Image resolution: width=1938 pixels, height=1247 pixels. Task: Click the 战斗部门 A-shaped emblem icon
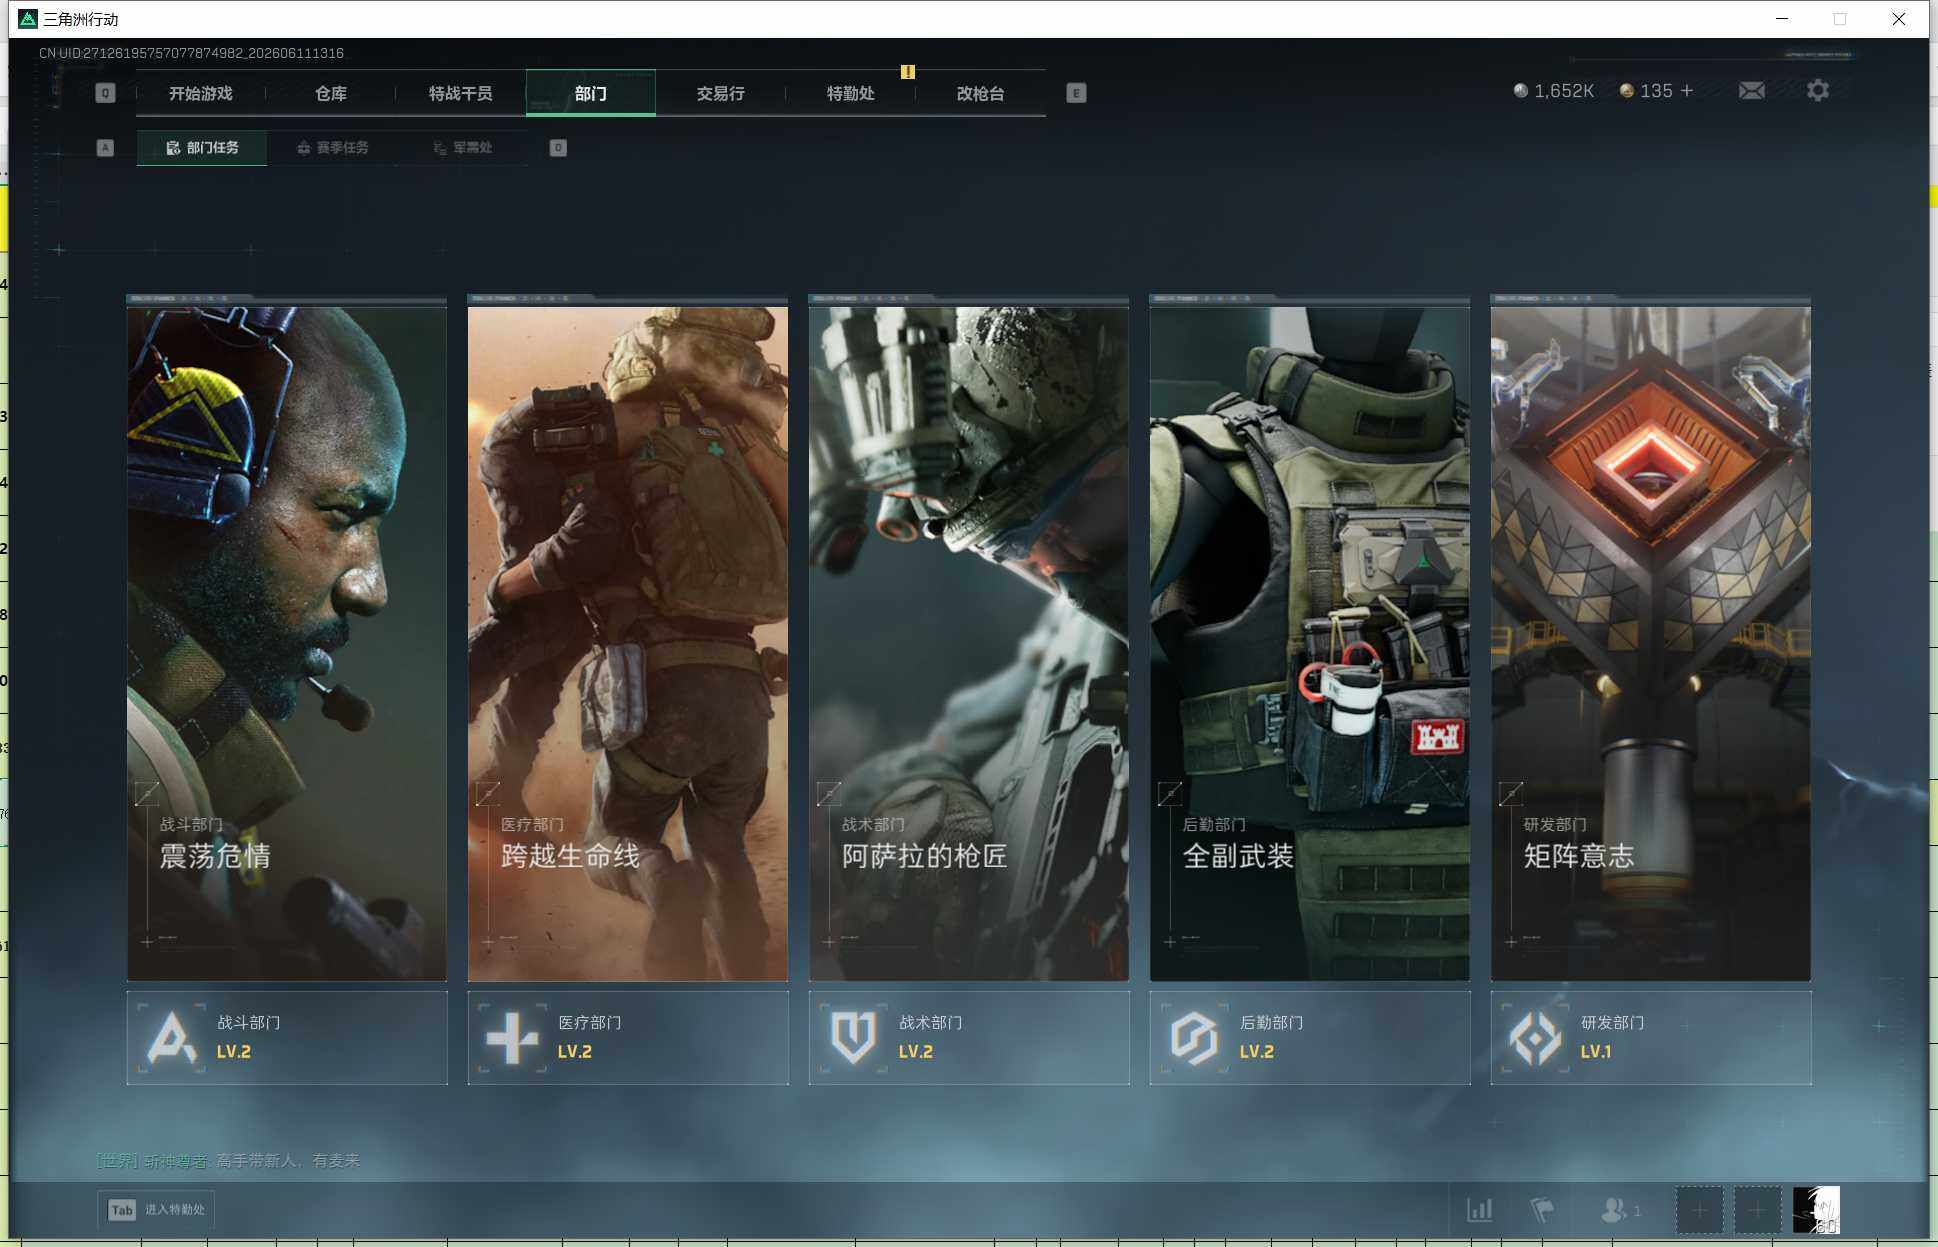coord(172,1038)
